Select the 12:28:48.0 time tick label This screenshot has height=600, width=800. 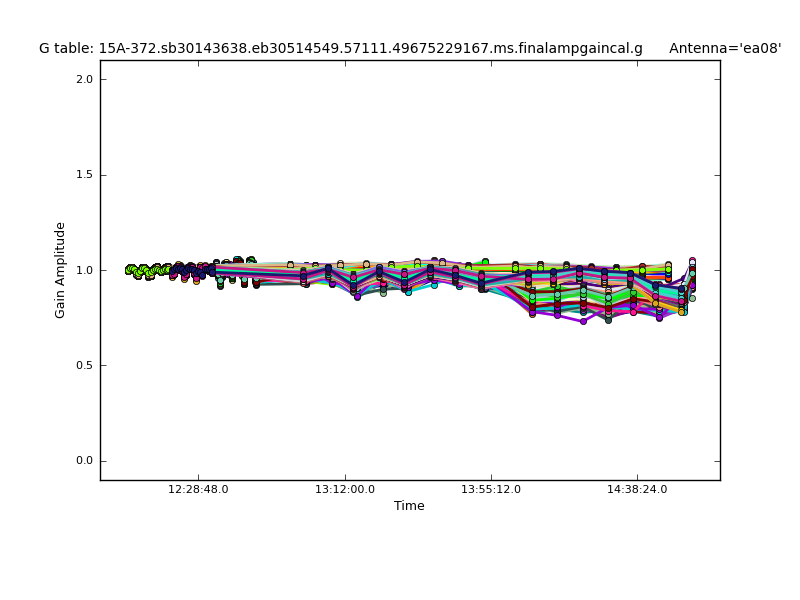coord(198,490)
